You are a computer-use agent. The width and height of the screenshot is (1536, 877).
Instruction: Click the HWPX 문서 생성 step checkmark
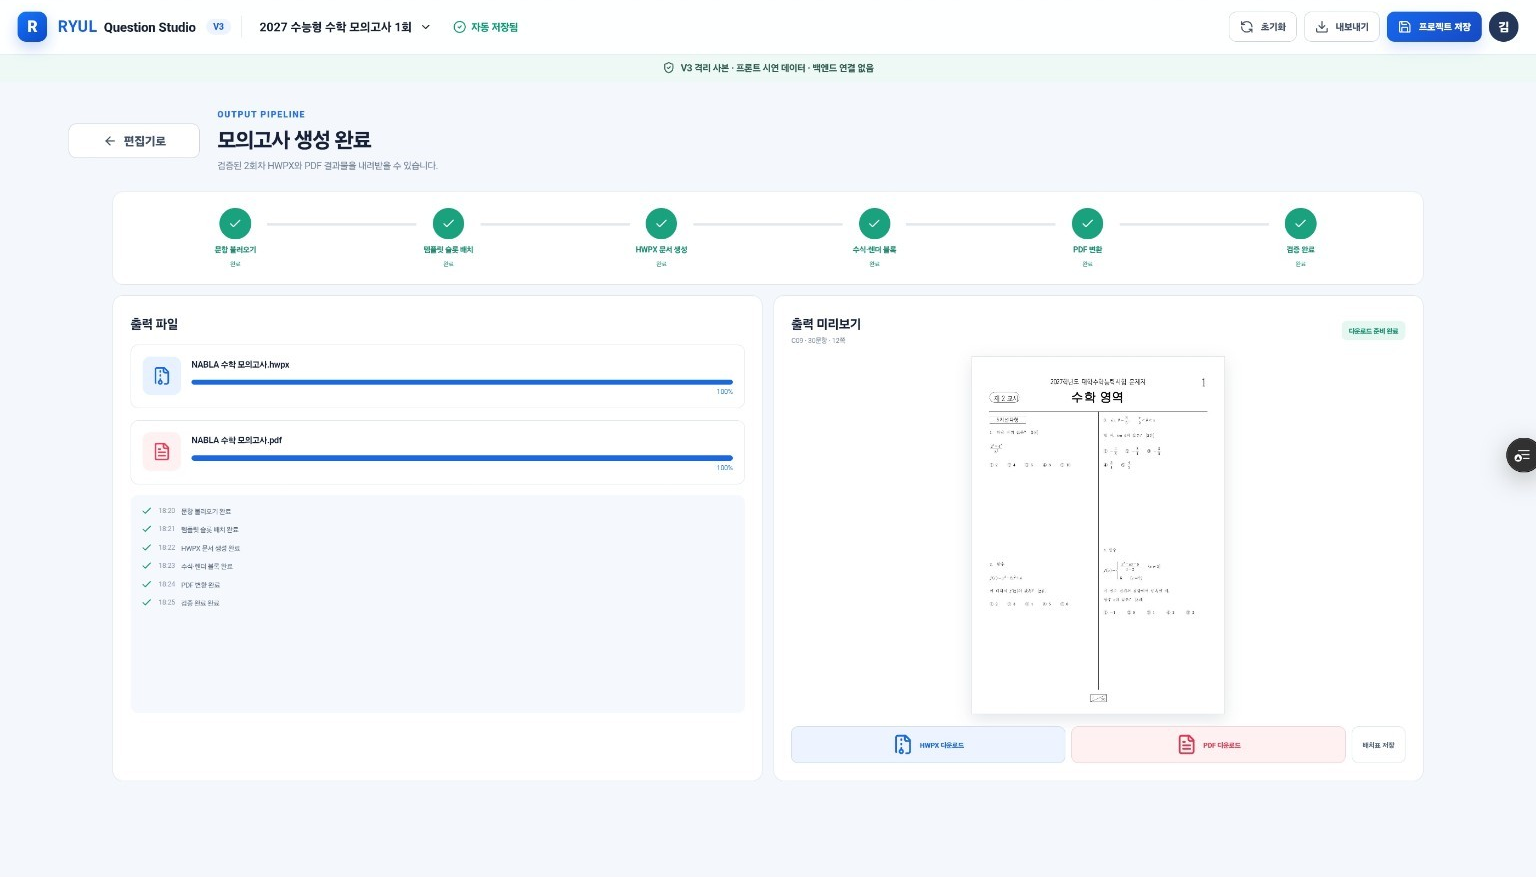661,224
